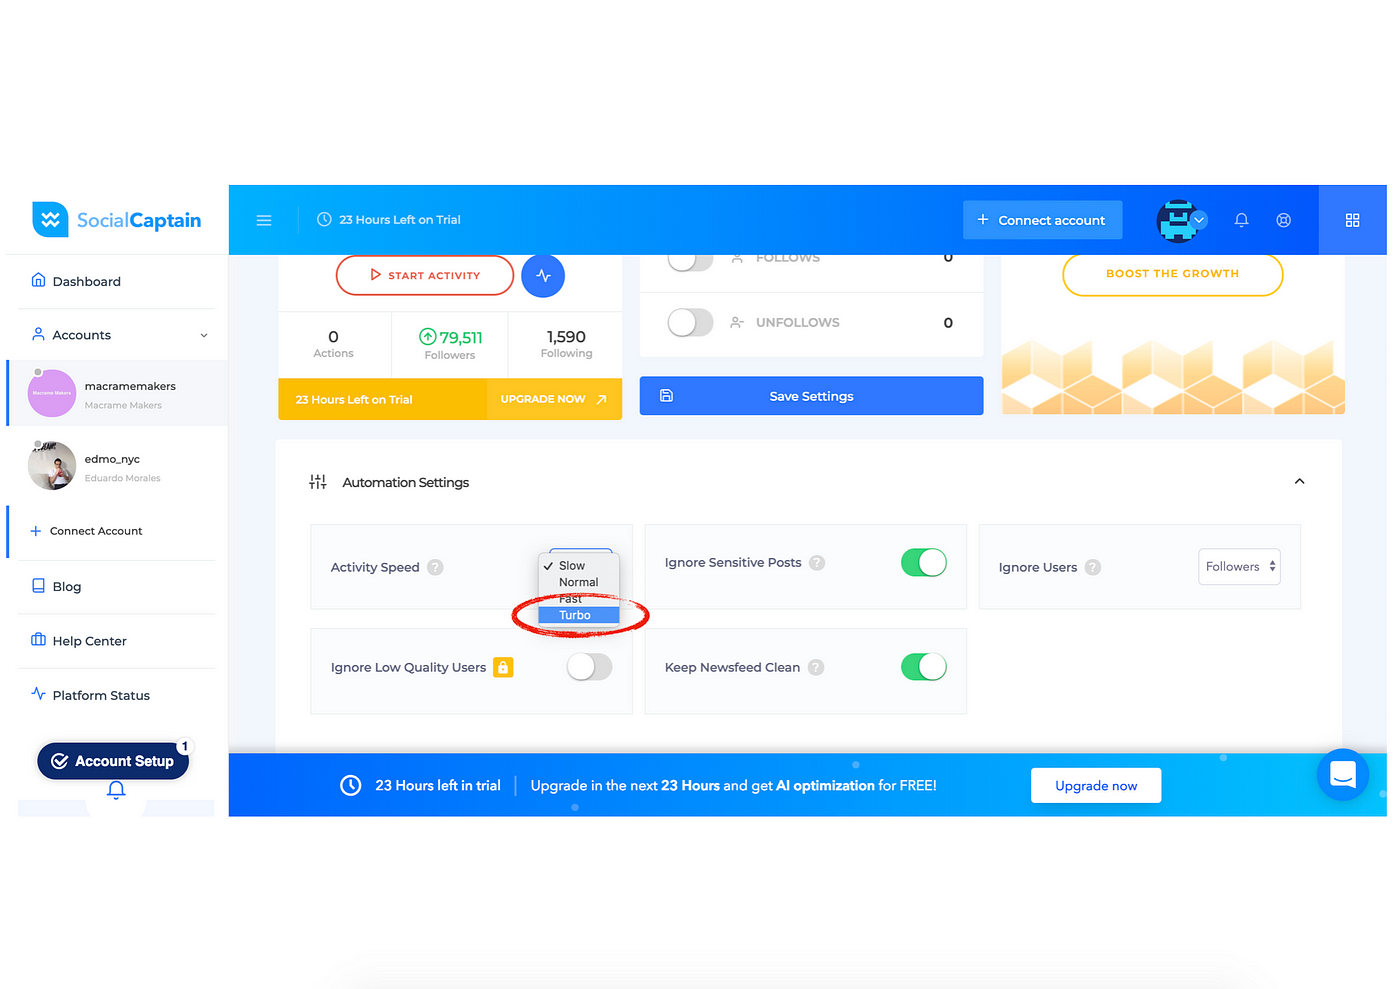Expand the Accounts sidebar chevron

tap(204, 336)
